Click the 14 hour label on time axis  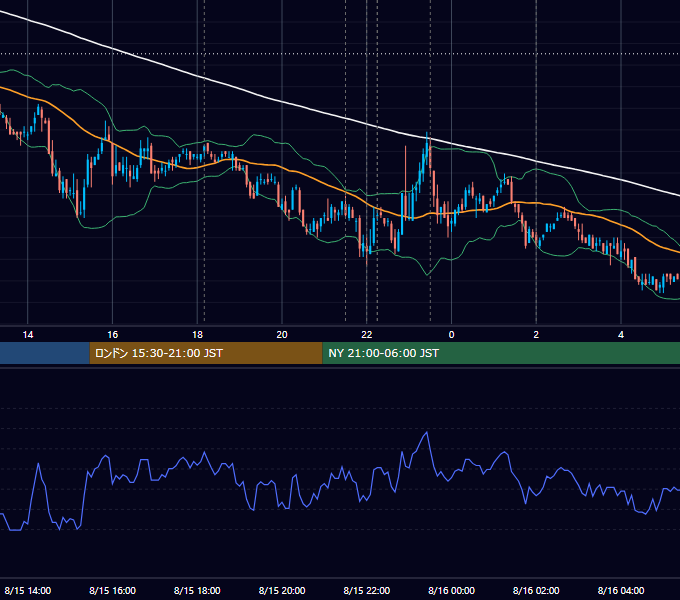point(28,335)
